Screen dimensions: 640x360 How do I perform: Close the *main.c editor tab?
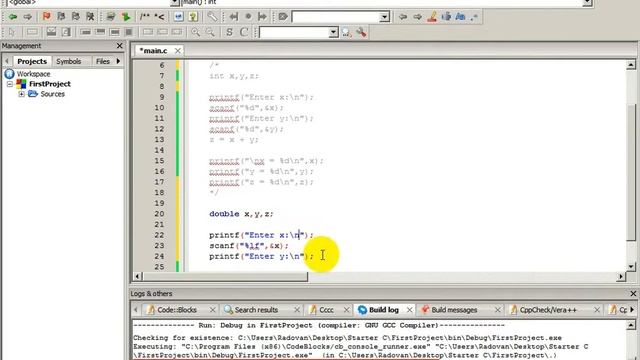click(178, 51)
